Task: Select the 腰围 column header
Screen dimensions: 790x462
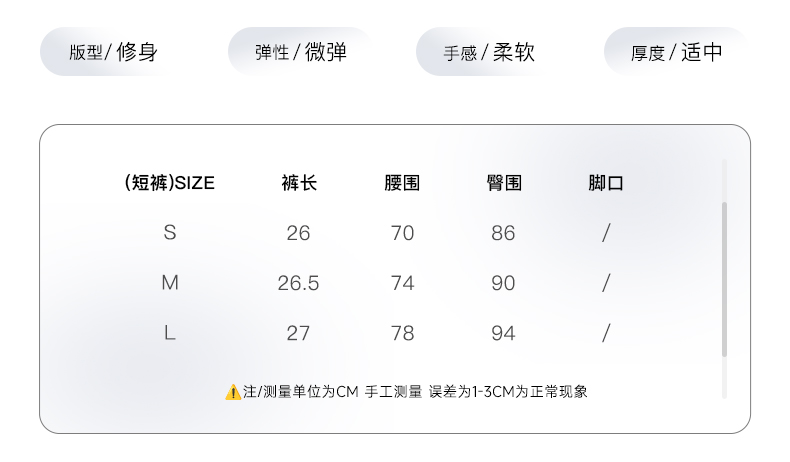Action: [x=402, y=183]
